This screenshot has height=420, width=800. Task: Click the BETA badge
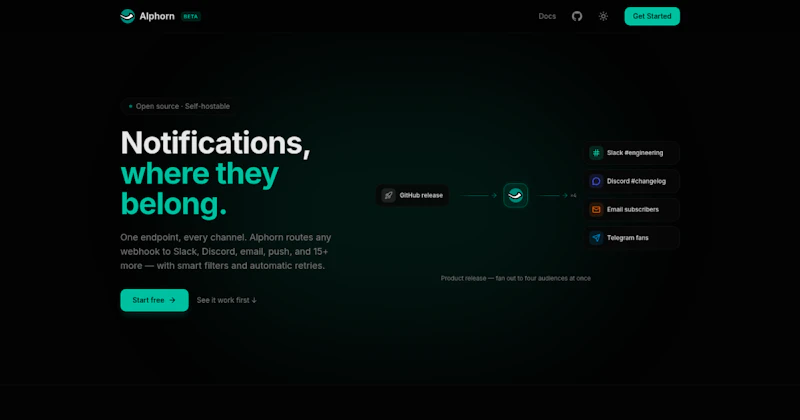[191, 16]
